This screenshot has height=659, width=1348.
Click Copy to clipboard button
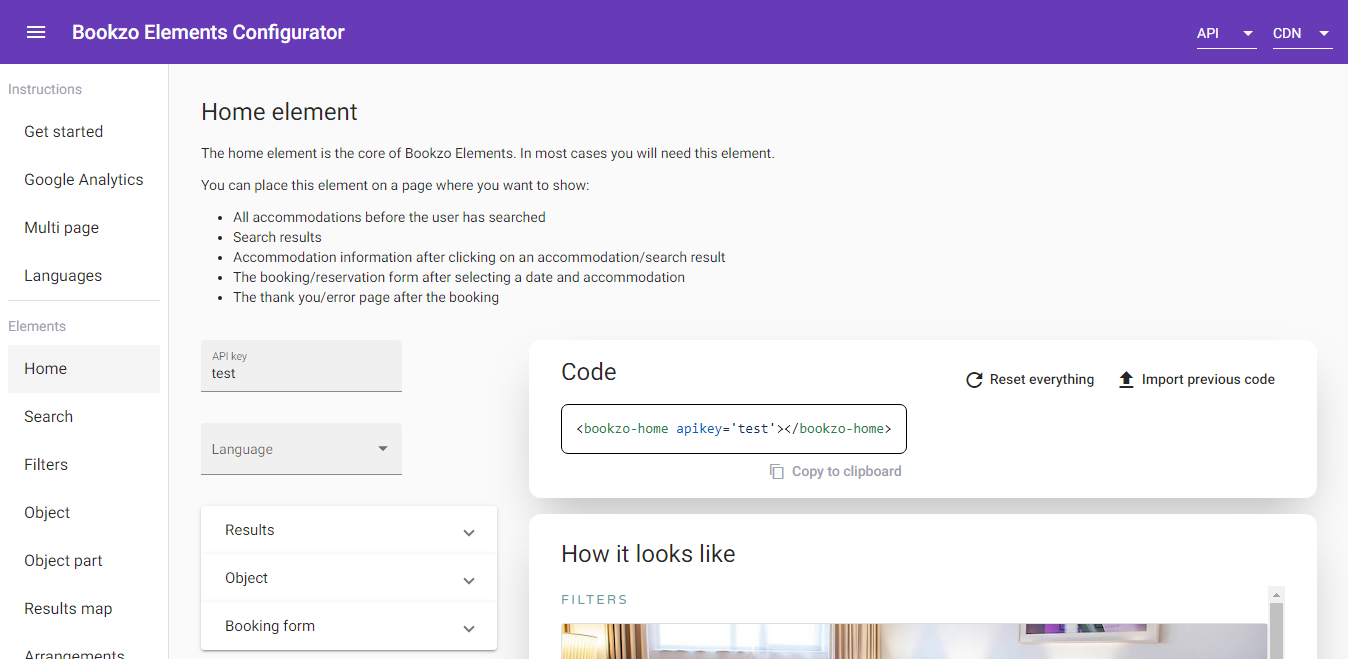pyautogui.click(x=835, y=471)
